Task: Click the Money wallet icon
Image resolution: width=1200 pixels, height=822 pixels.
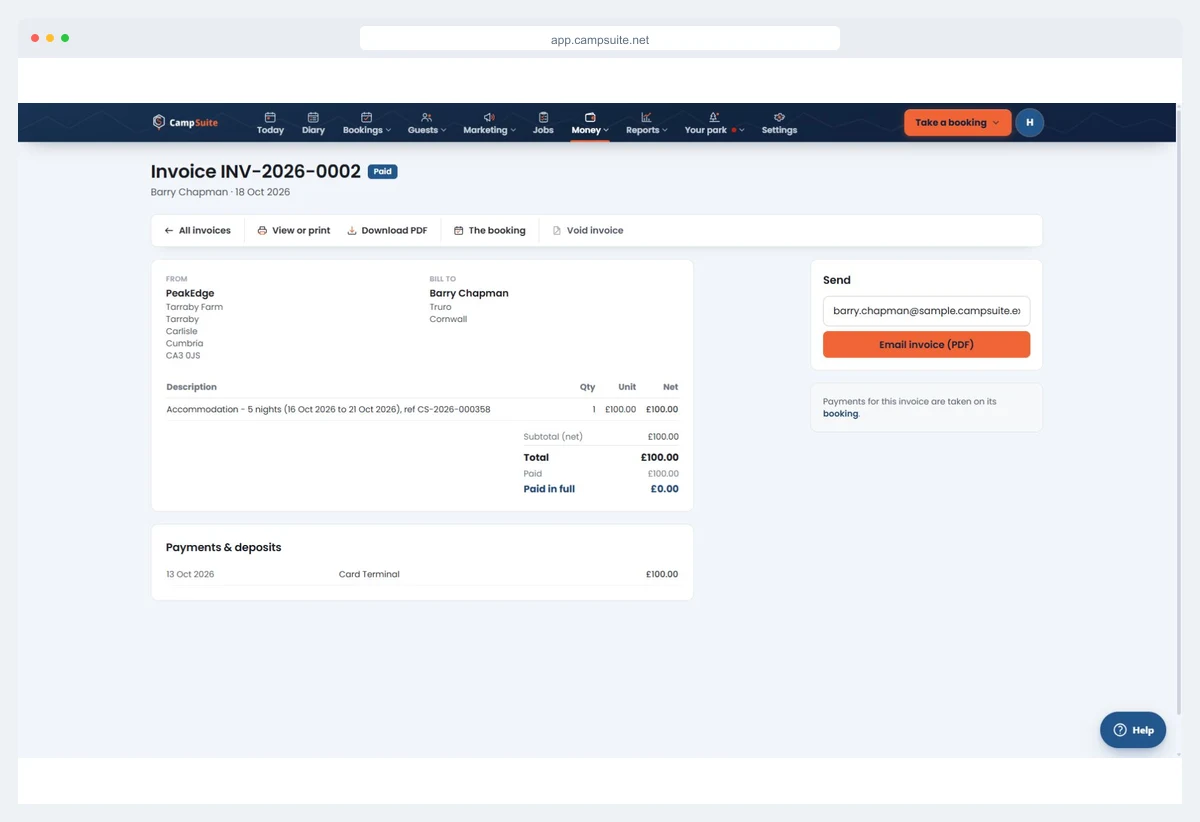Action: pos(590,117)
